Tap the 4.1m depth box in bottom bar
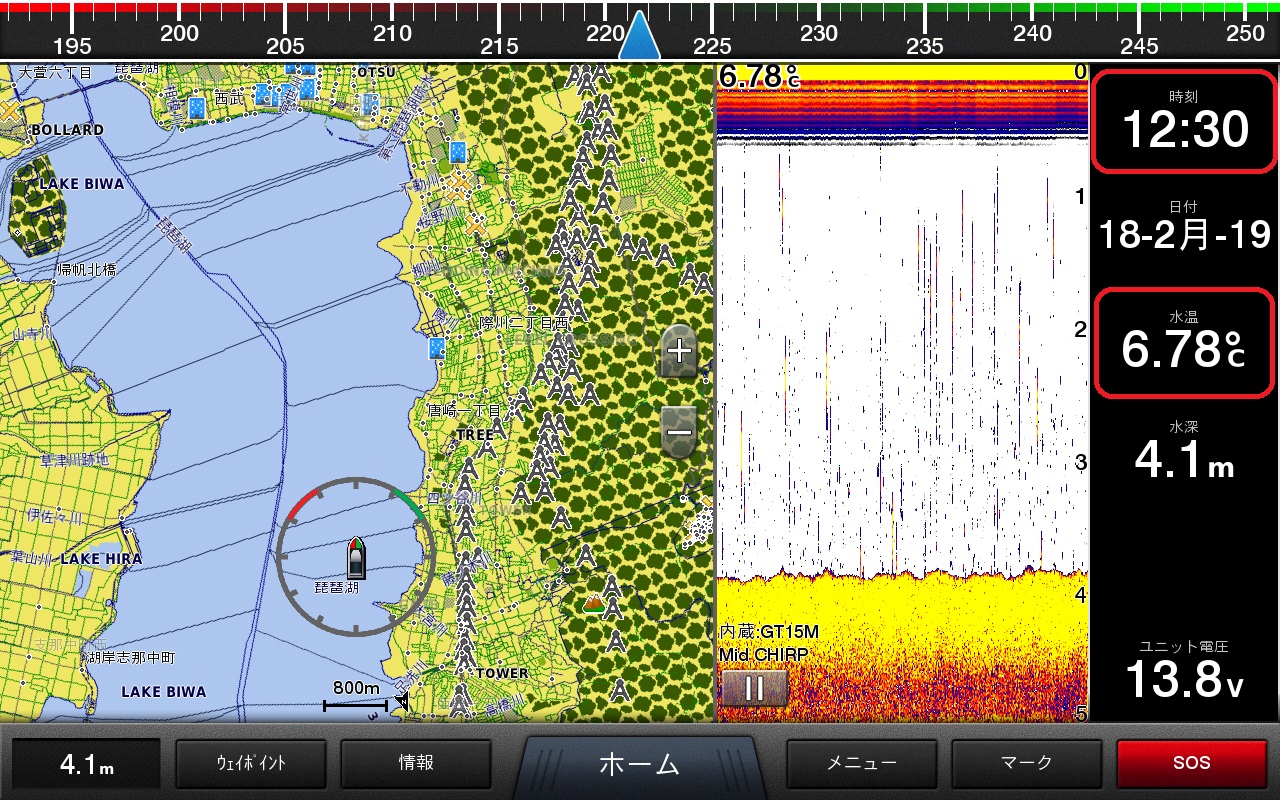Image resolution: width=1280 pixels, height=800 pixels. click(x=86, y=765)
